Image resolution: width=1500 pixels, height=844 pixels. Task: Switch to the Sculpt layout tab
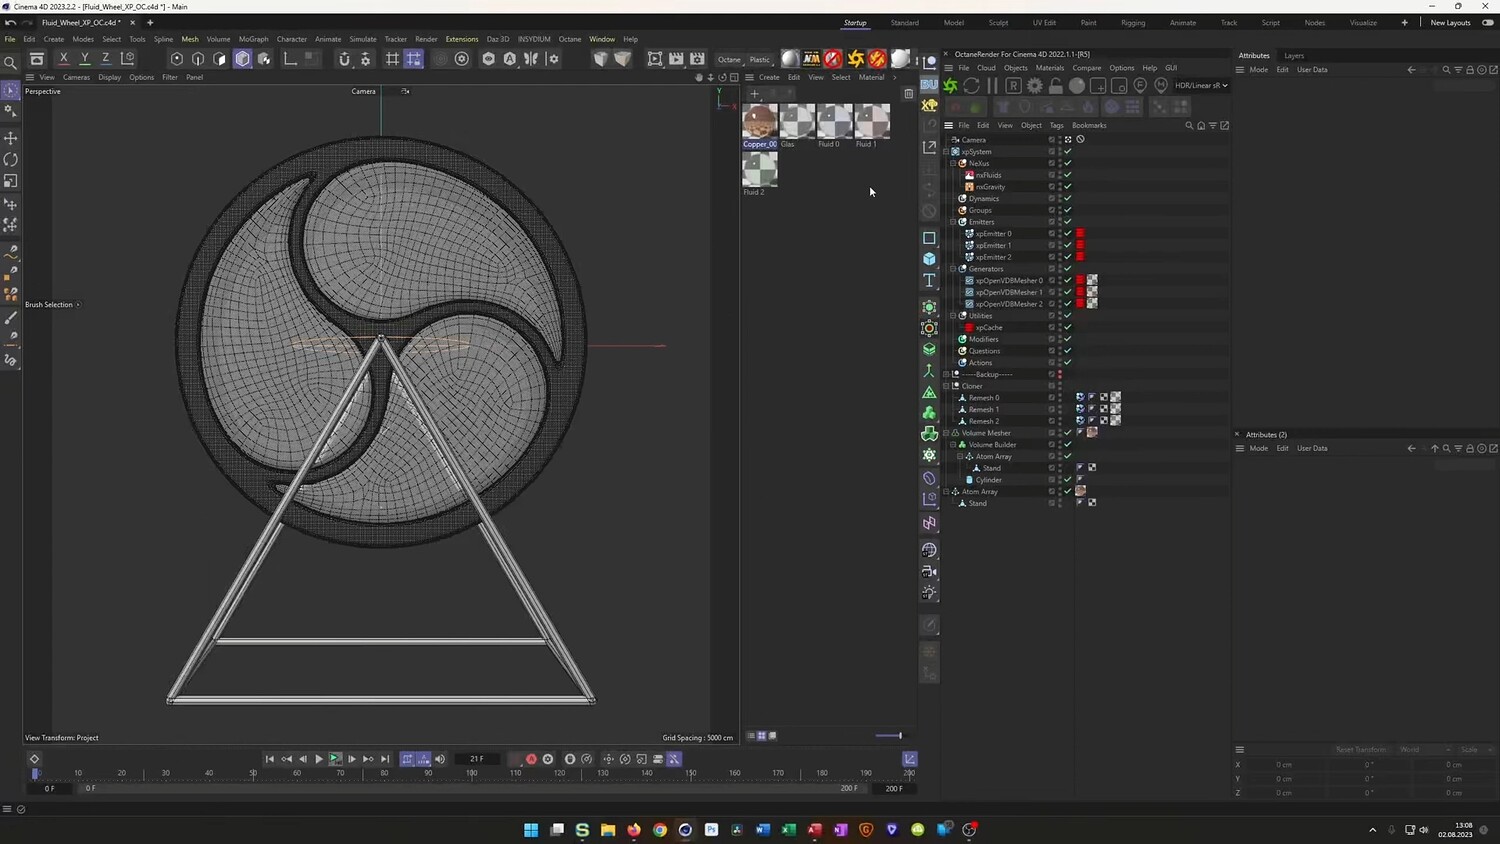[998, 22]
